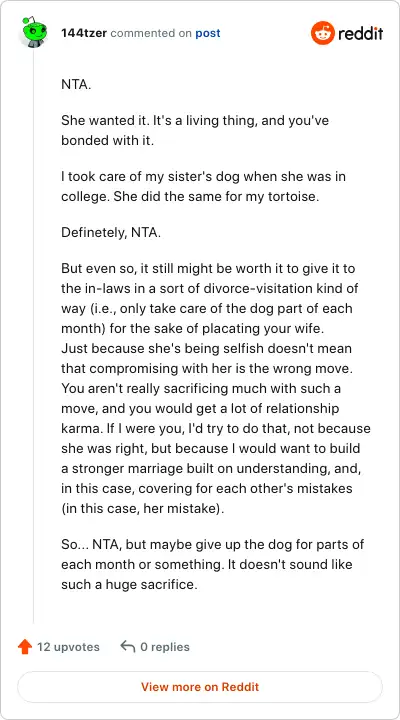Click the 'So... NTA, but maybe' closing paragraph
The height and width of the screenshot is (720, 400).
[213, 565]
